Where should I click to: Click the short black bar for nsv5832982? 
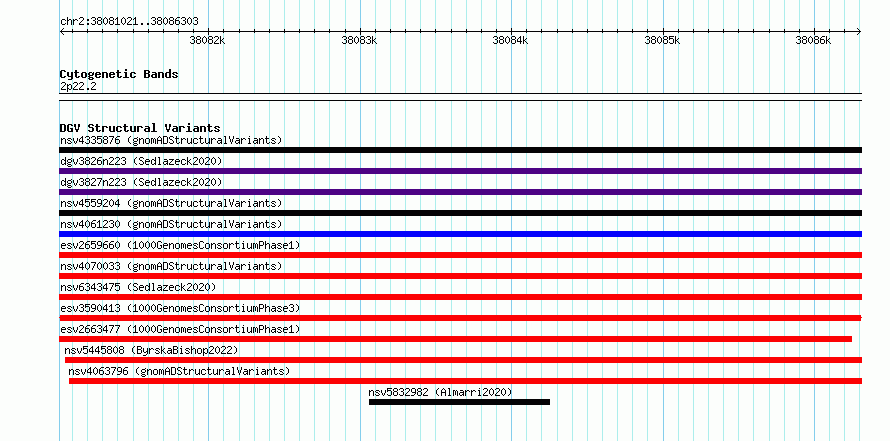click(x=459, y=402)
